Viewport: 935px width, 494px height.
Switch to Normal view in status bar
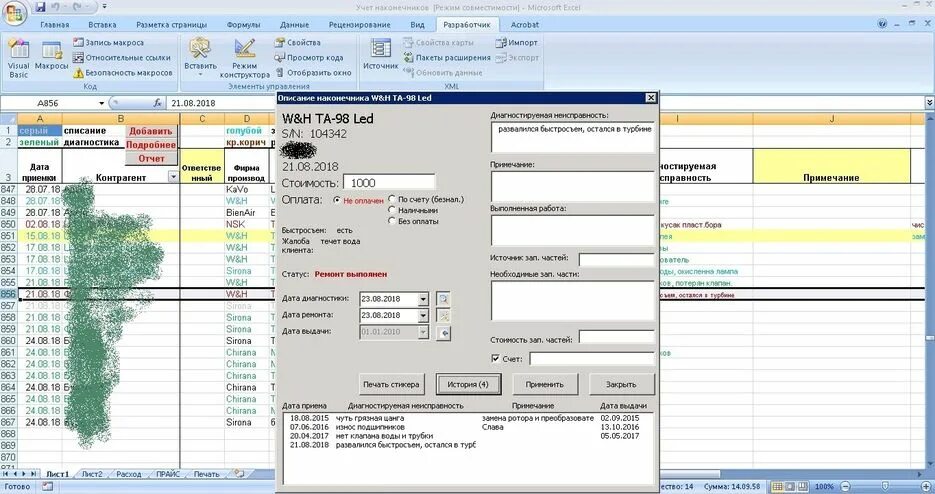click(x=778, y=487)
